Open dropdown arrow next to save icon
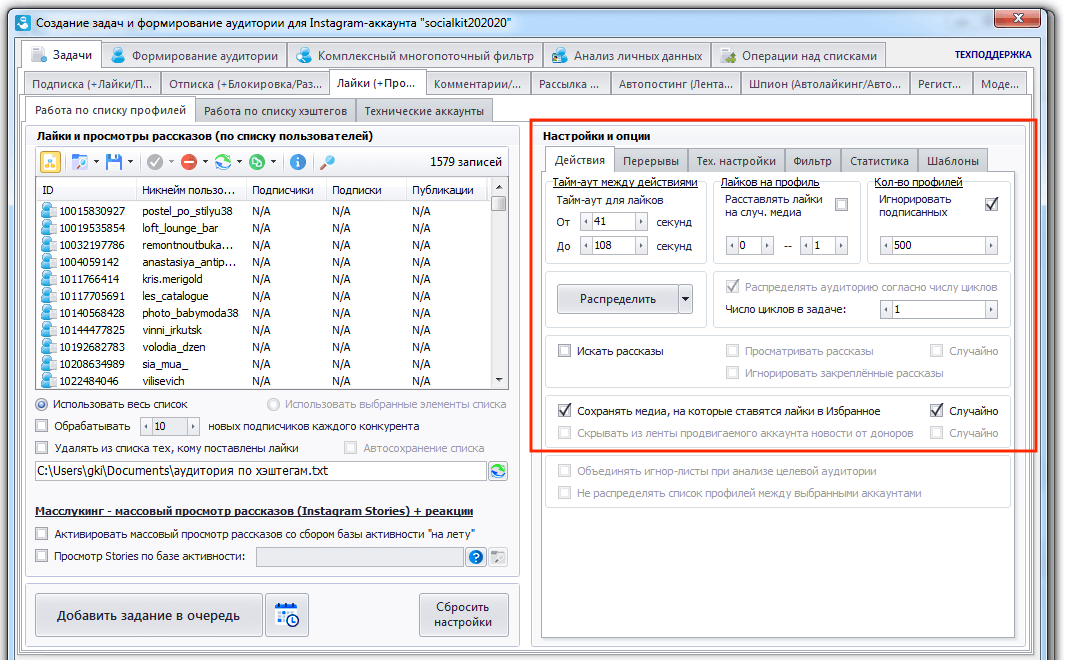This screenshot has height=660, width=1066. (130, 162)
